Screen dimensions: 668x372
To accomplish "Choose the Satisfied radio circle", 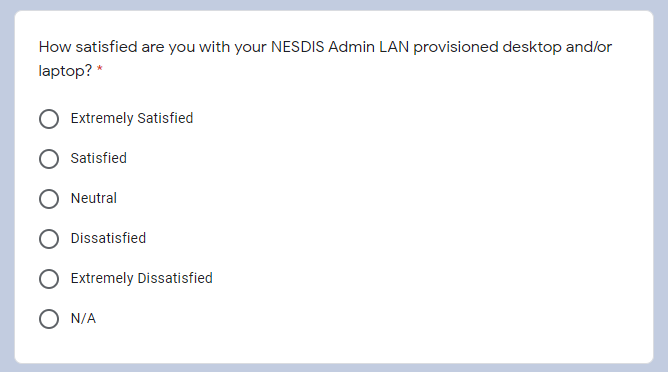I will click(49, 159).
